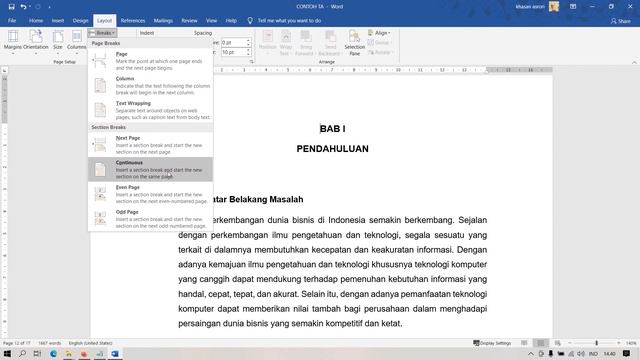This screenshot has width=640, height=360.
Task: Switch to Read Mode view icon
Action: coord(524,343)
